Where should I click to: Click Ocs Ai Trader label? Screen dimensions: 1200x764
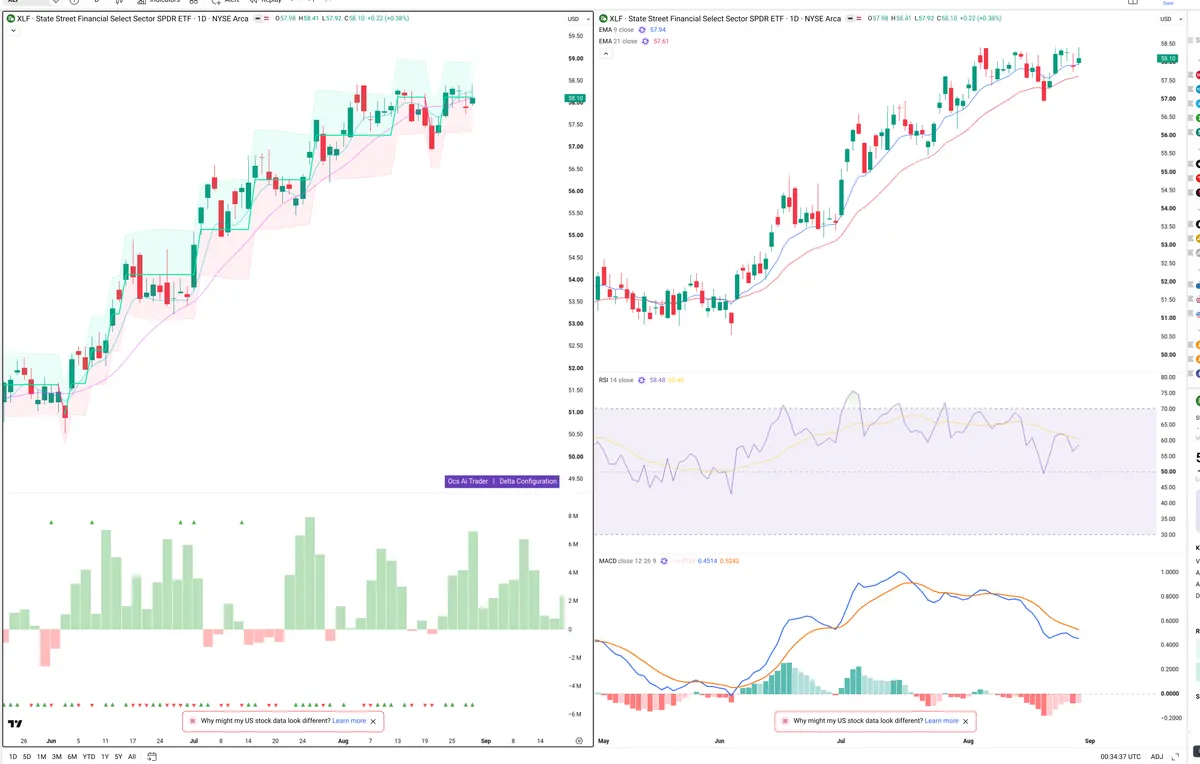(468, 481)
